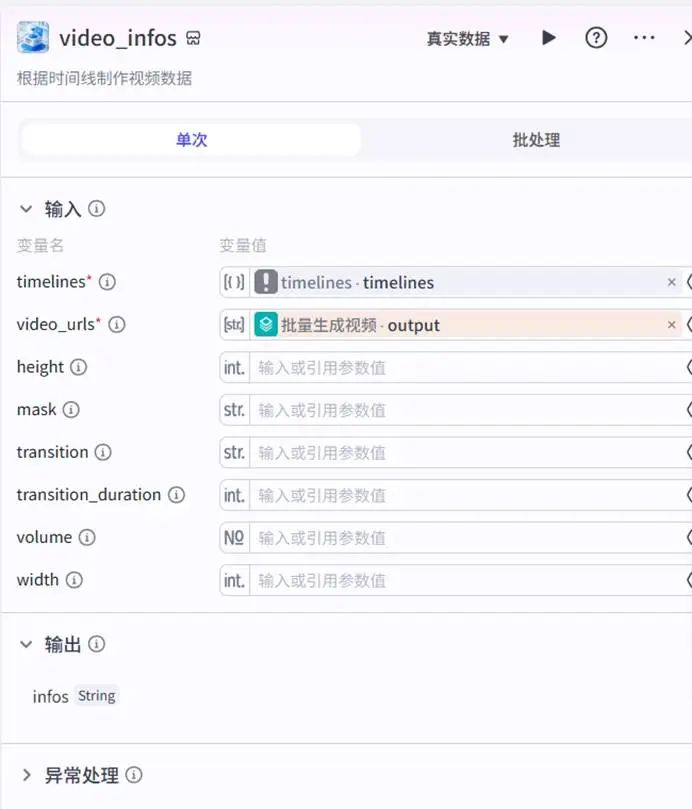The image size is (692, 809).
Task: Click the info icon next to timelines
Action: tap(108, 282)
